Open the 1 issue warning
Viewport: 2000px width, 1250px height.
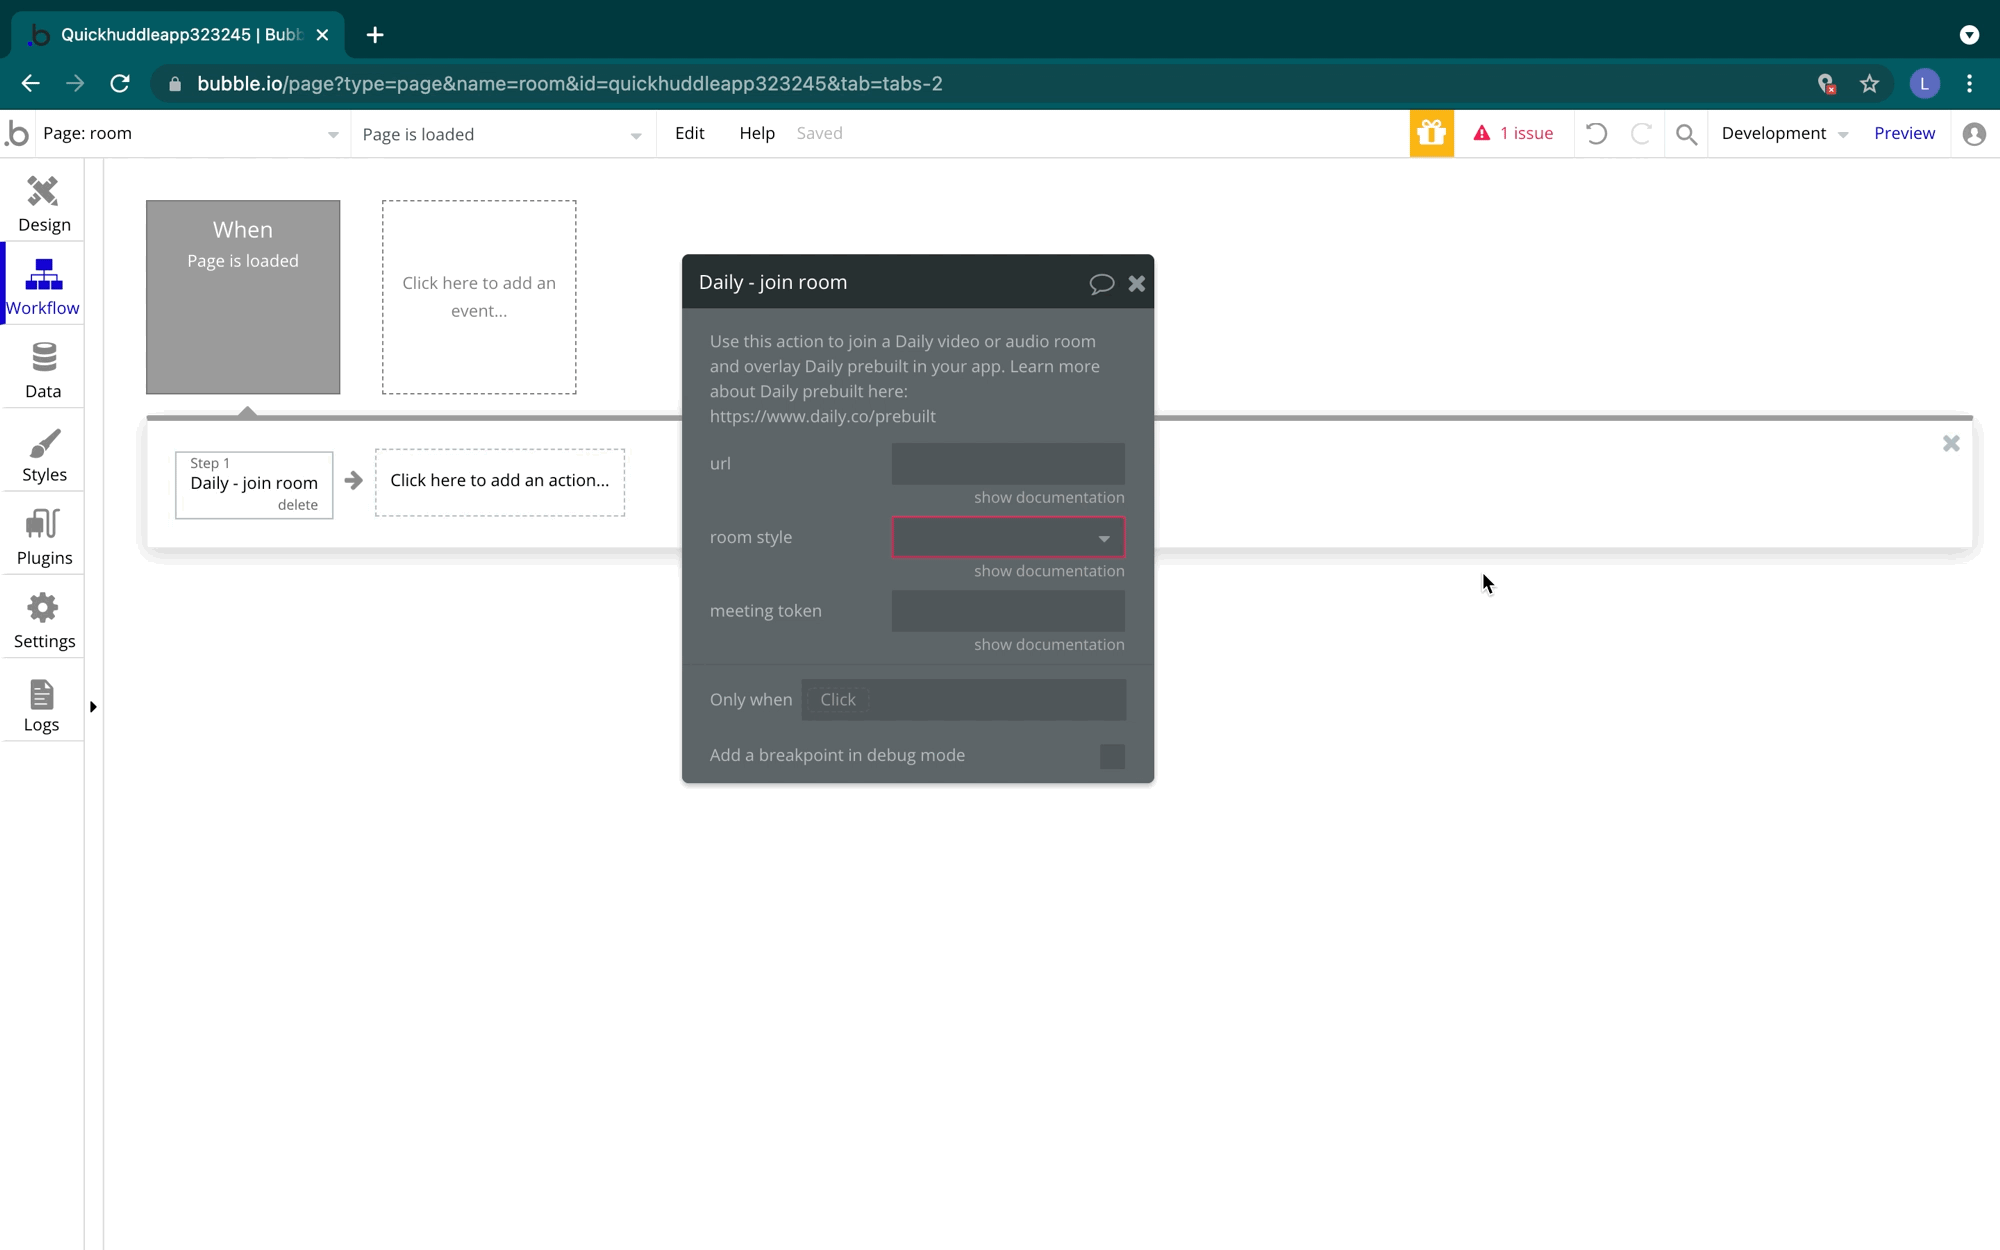pyautogui.click(x=1513, y=133)
